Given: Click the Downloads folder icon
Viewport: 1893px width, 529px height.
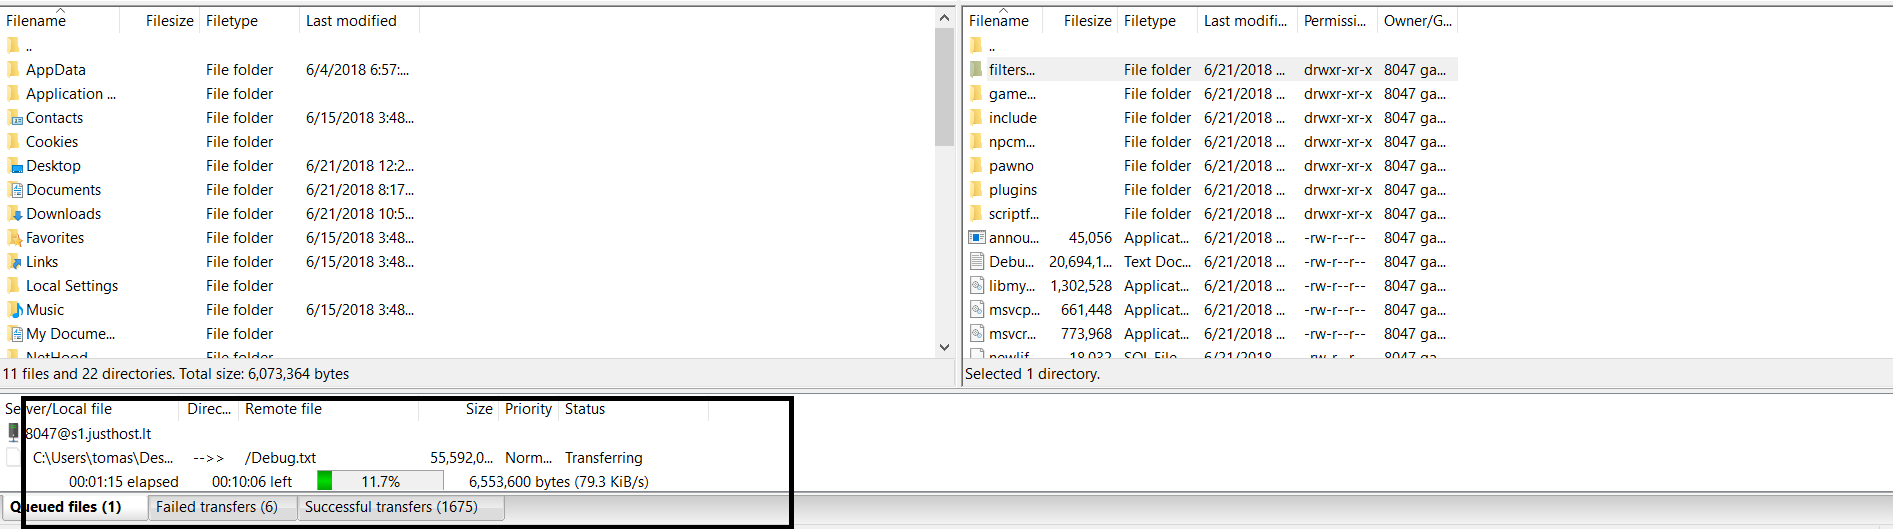Looking at the screenshot, I should [13, 213].
